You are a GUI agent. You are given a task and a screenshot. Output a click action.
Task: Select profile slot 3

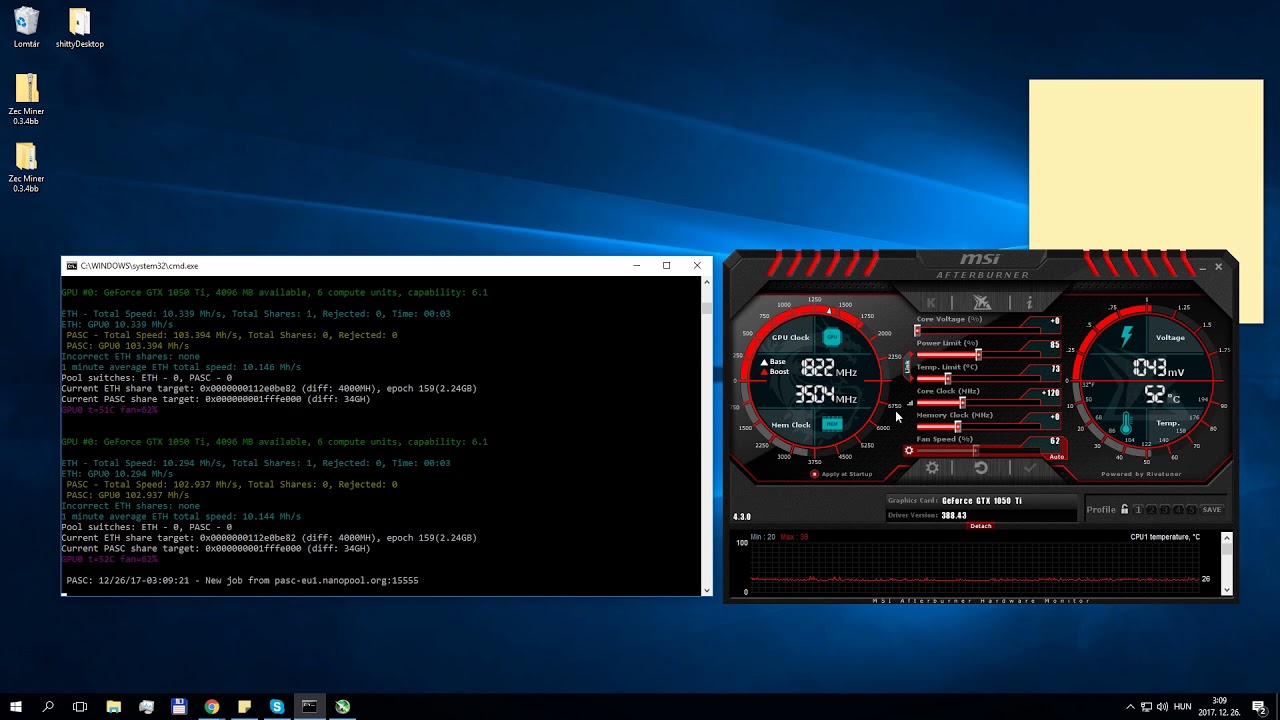pyautogui.click(x=1164, y=510)
